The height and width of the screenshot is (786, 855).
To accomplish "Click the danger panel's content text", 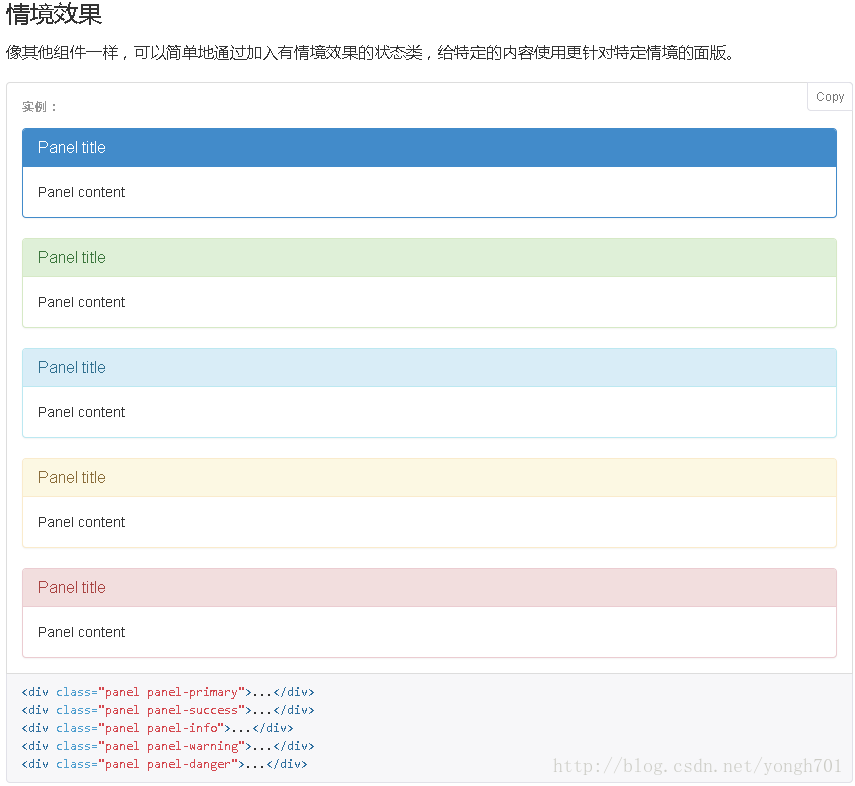I will (81, 632).
